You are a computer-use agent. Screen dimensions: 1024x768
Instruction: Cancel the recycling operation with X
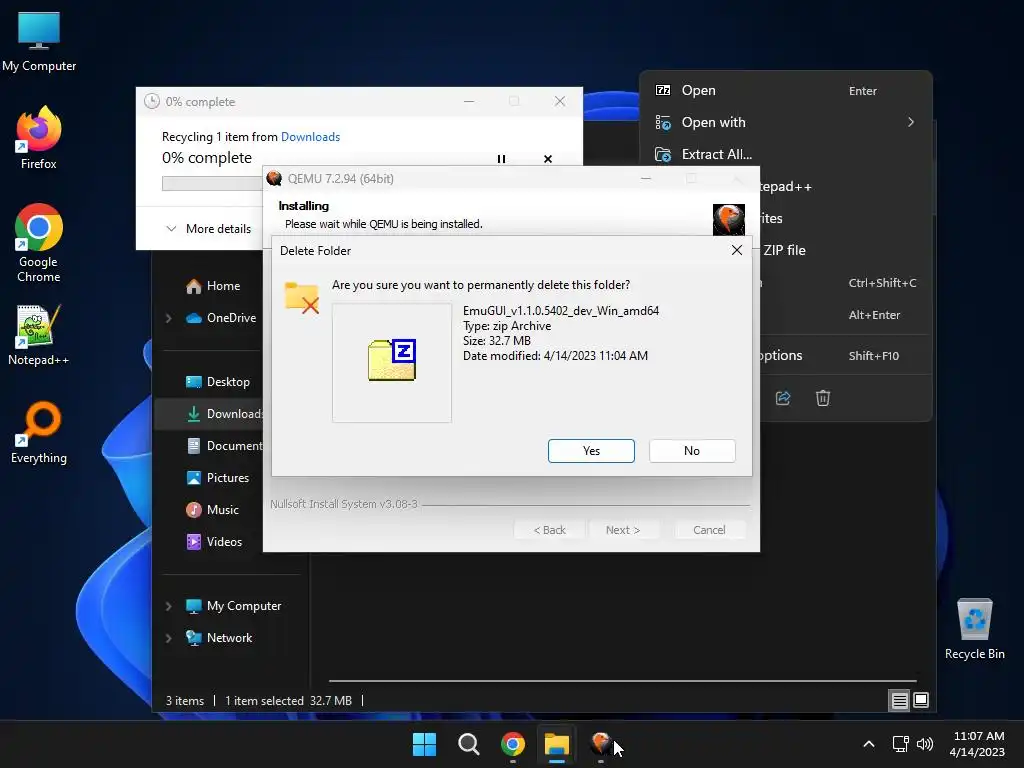(x=548, y=159)
